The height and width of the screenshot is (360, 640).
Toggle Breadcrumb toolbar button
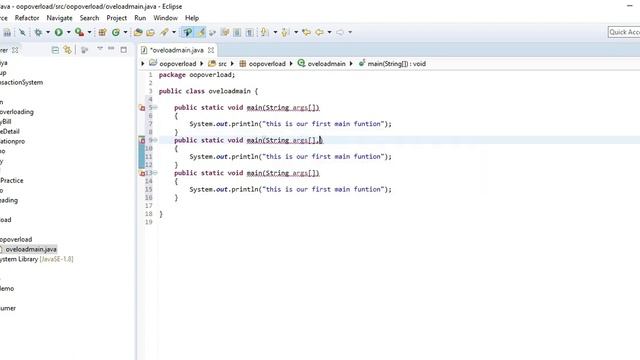pos(188,32)
